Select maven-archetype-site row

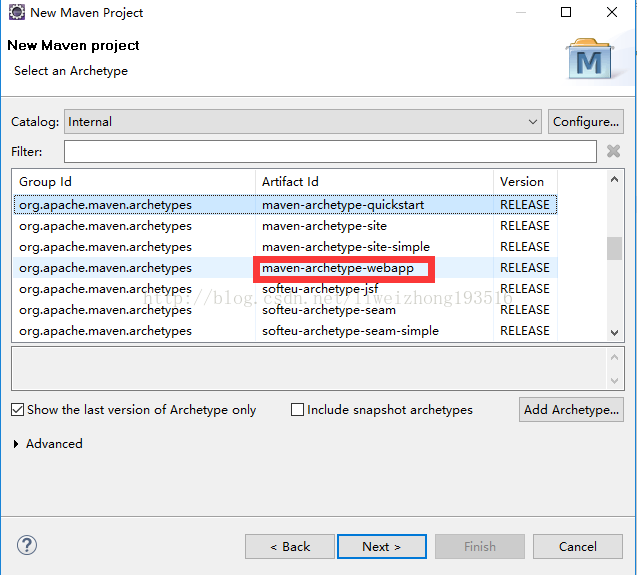coord(285,226)
